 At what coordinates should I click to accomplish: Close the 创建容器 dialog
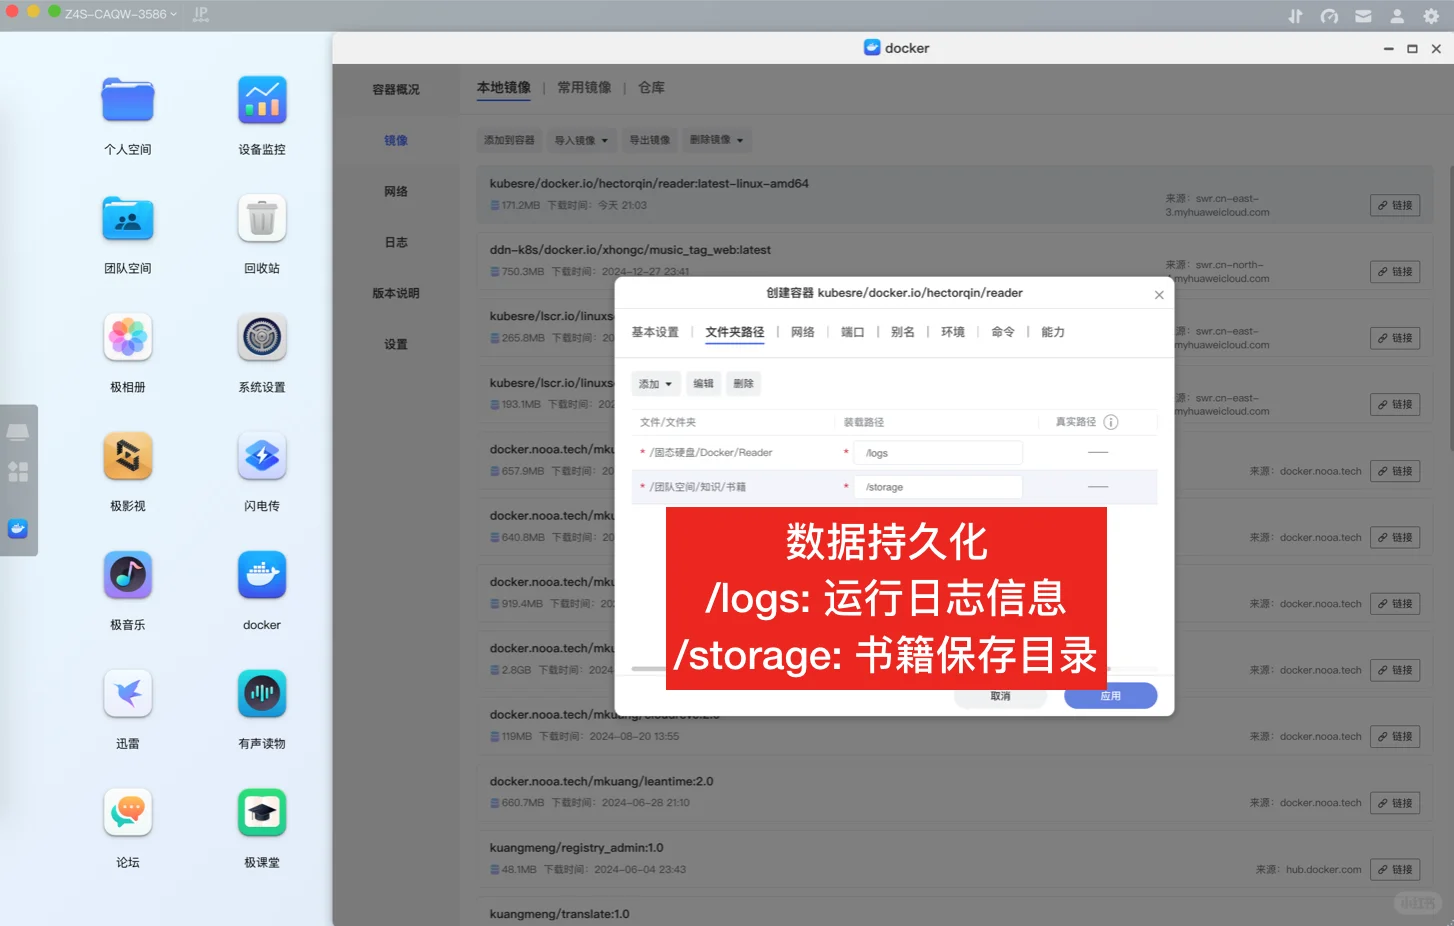coord(1159,295)
